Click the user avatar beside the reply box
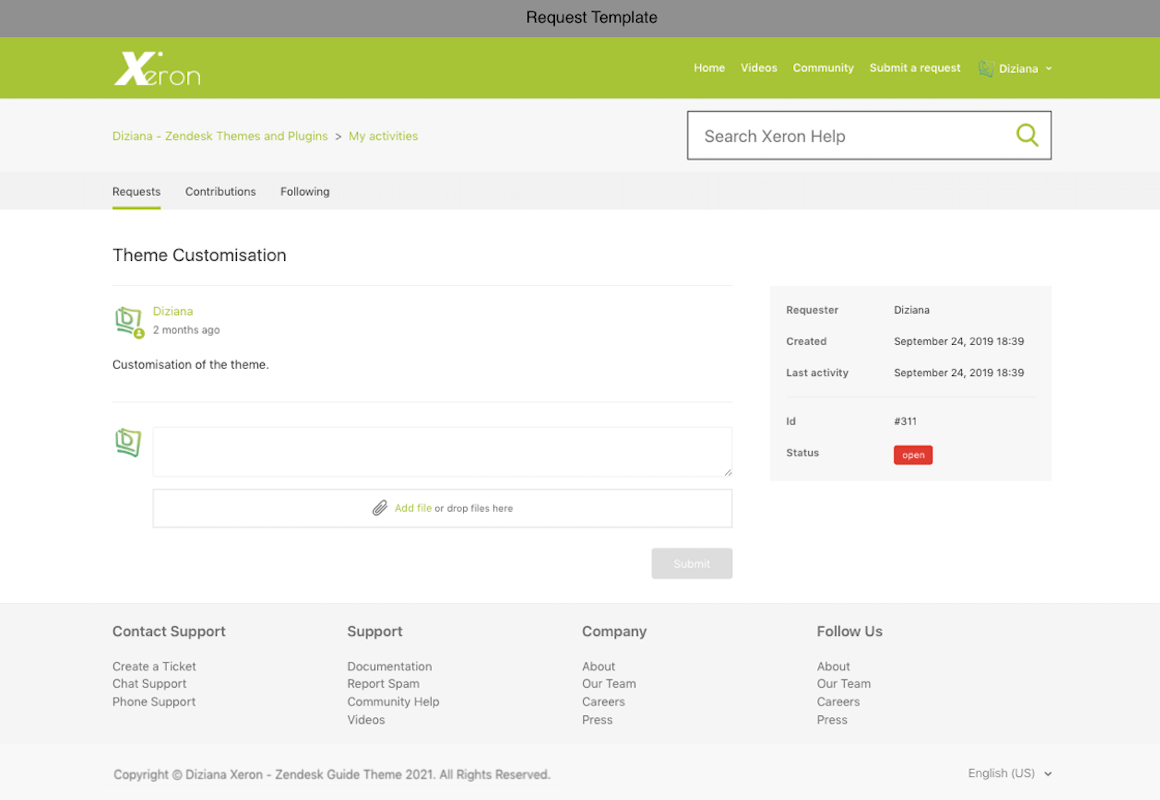This screenshot has width=1160, height=800. [128, 442]
